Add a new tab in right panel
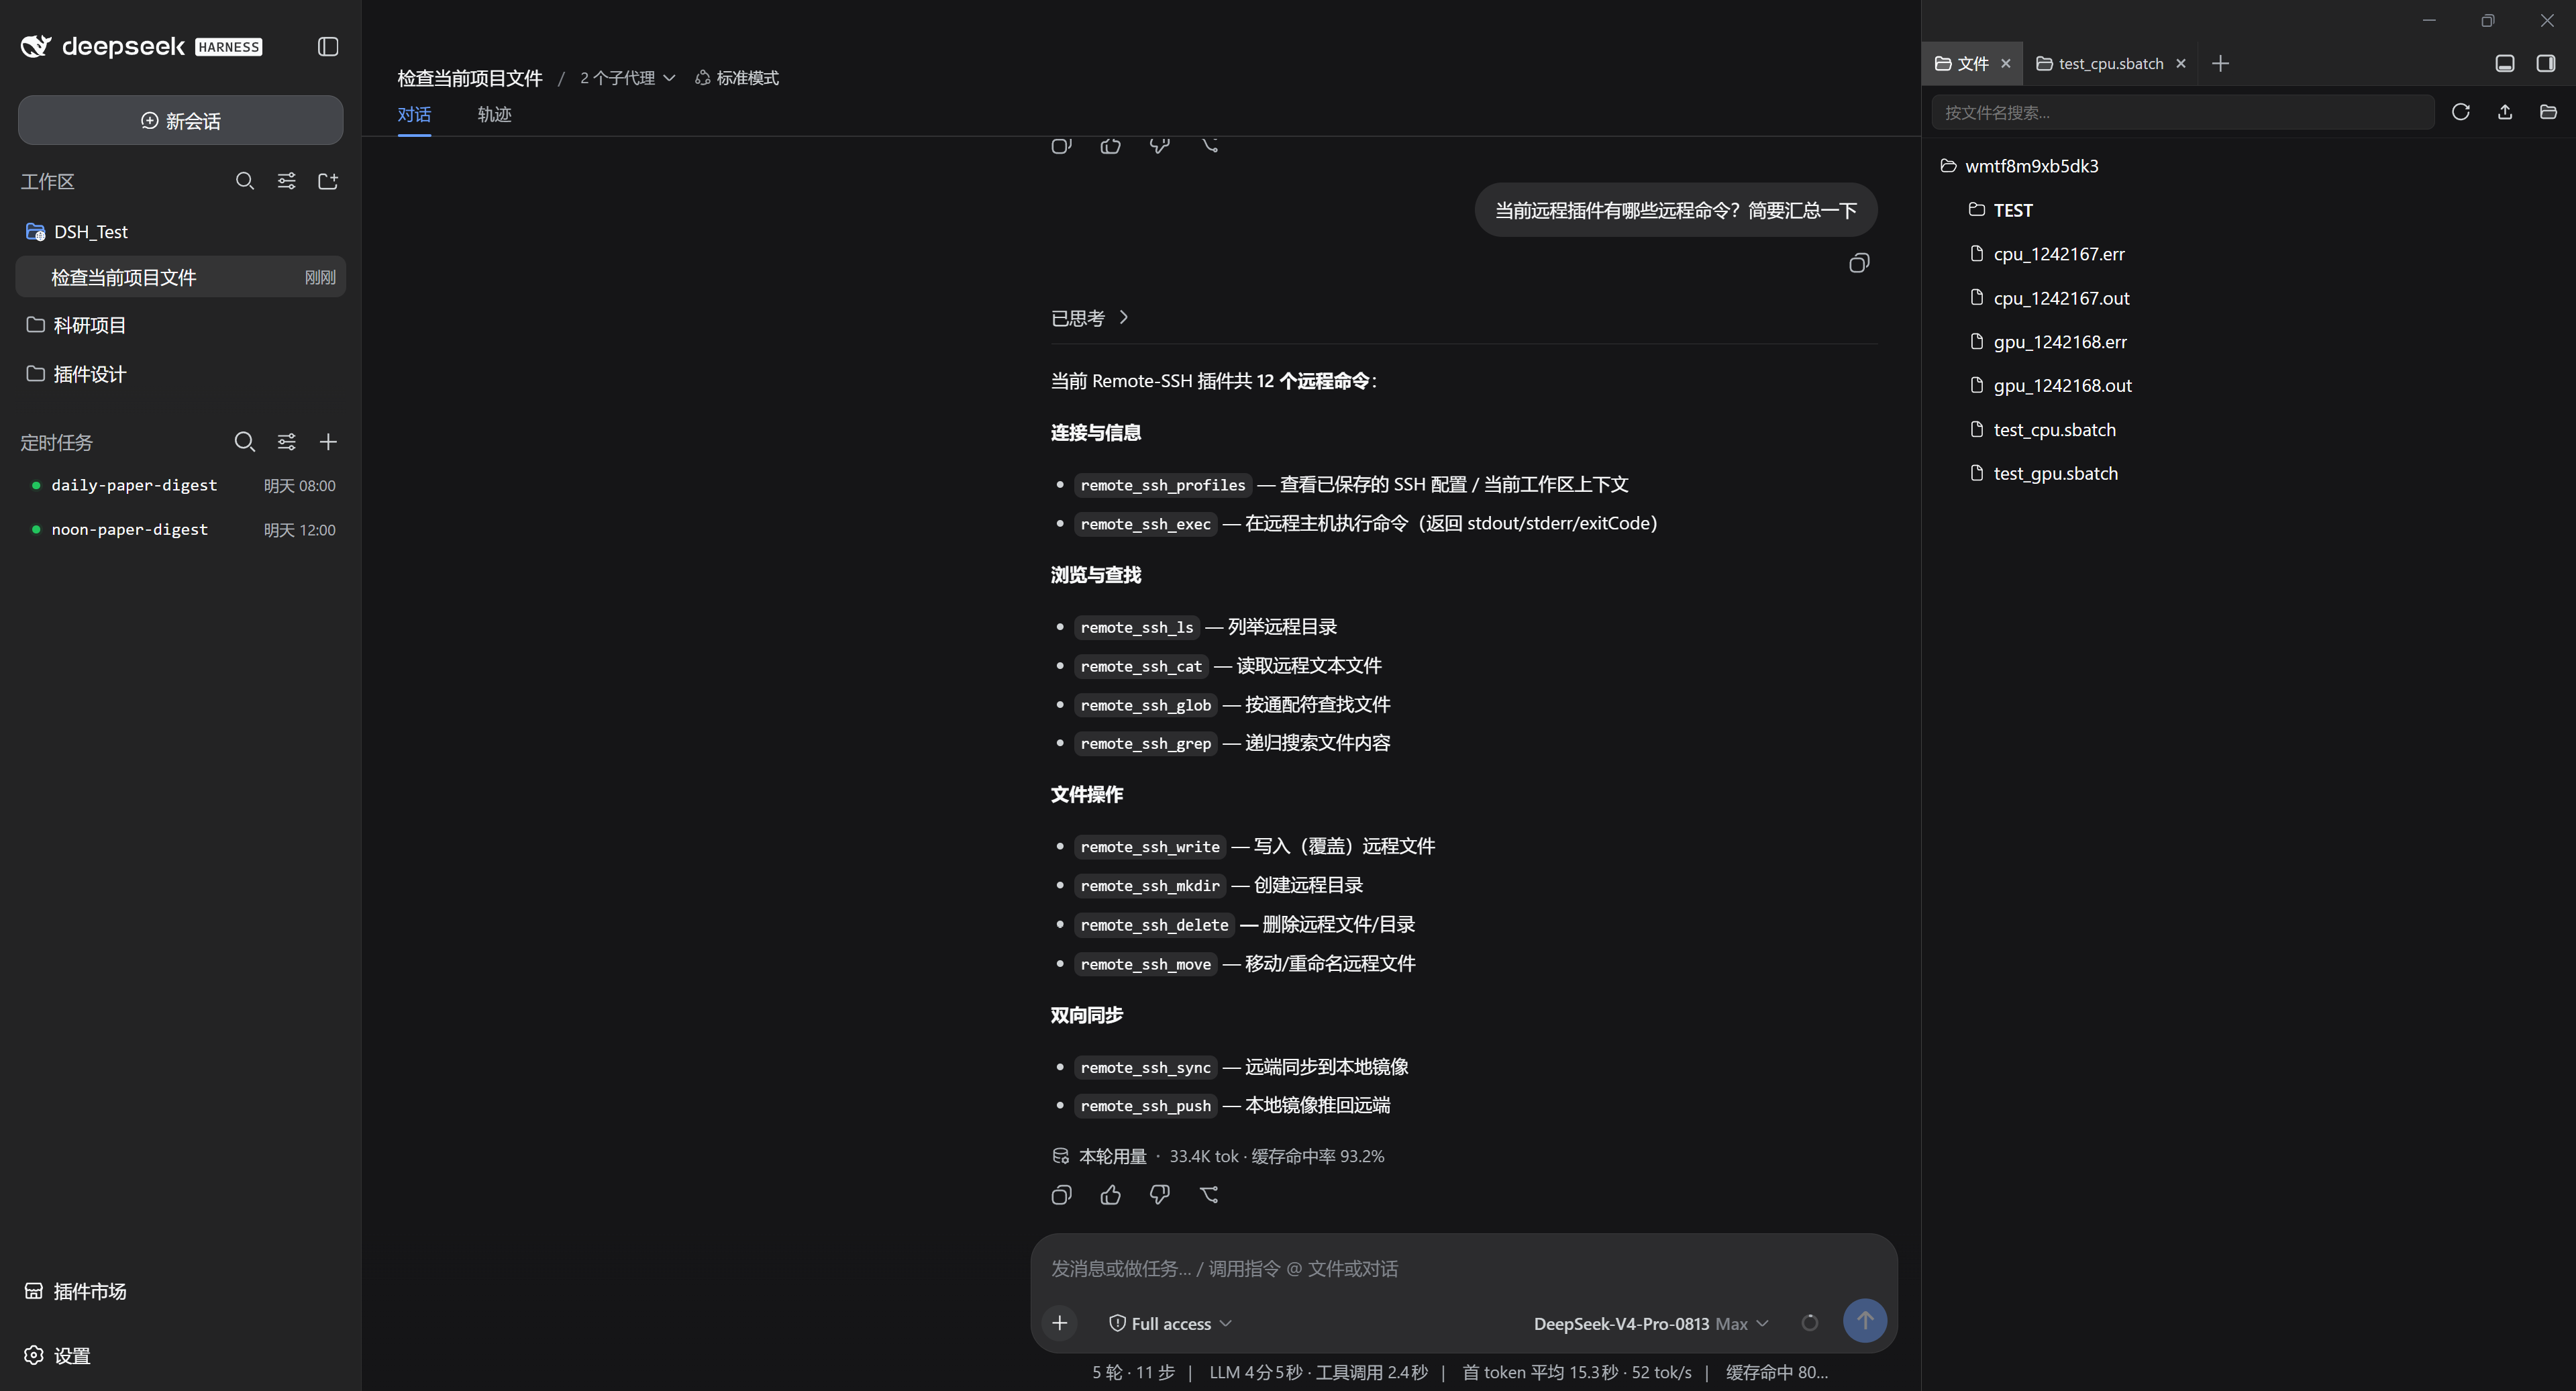 pos(2220,63)
